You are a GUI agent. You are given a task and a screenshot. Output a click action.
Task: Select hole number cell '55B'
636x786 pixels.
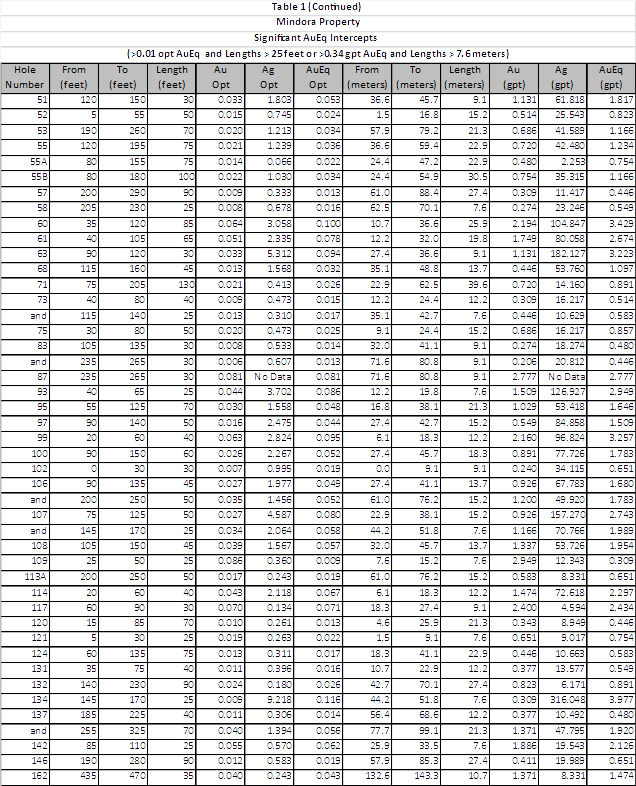click(39, 177)
